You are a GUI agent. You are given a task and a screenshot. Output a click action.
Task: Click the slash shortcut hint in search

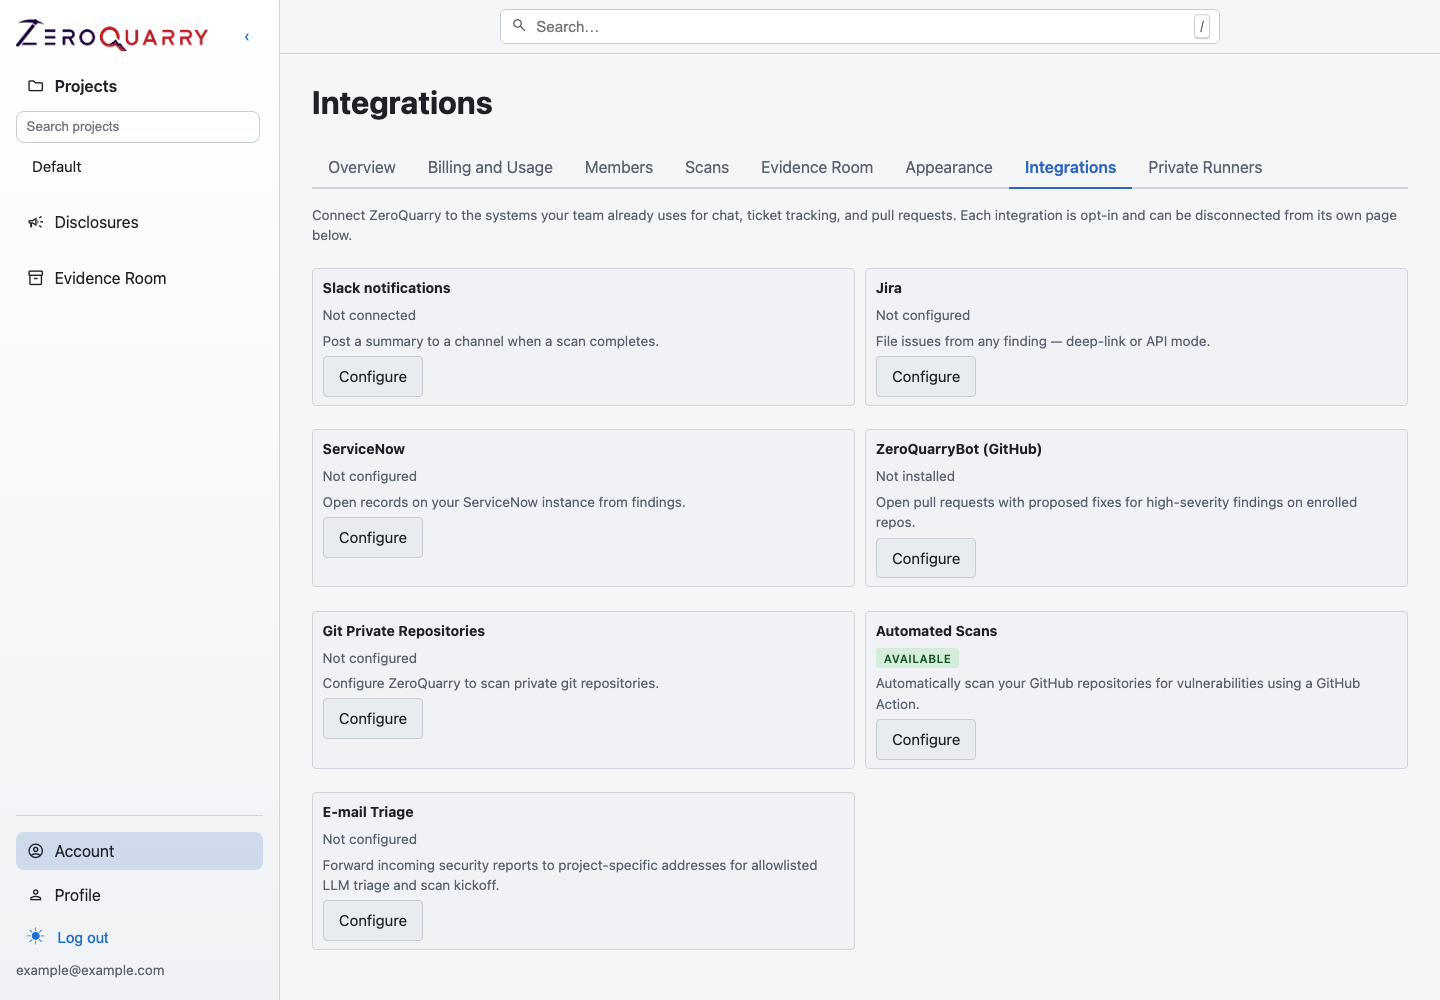point(1202,27)
